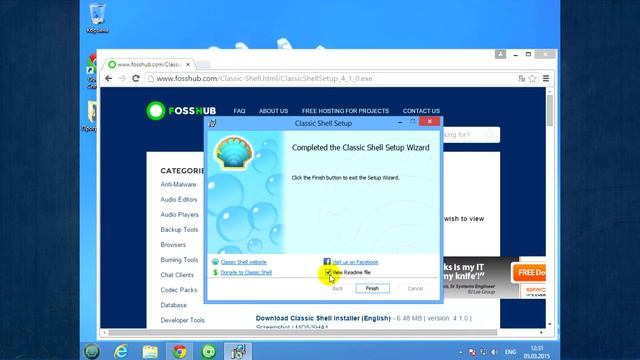Click the volume speaker tray icon

pyautogui.click(x=494, y=352)
